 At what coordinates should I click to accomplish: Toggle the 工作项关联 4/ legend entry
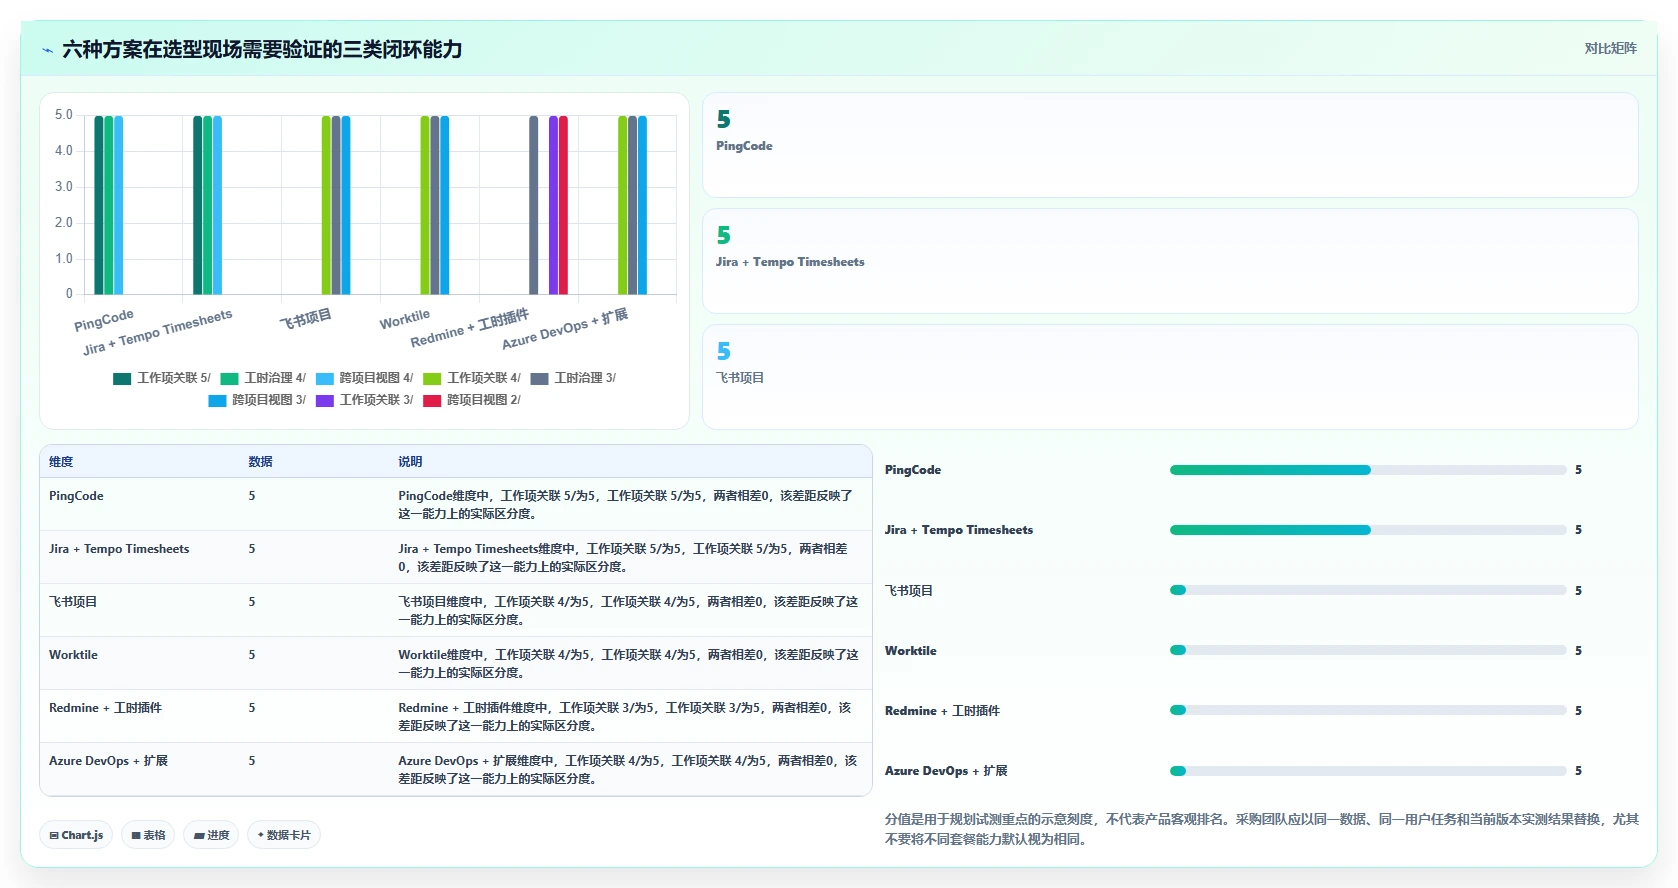[472, 378]
